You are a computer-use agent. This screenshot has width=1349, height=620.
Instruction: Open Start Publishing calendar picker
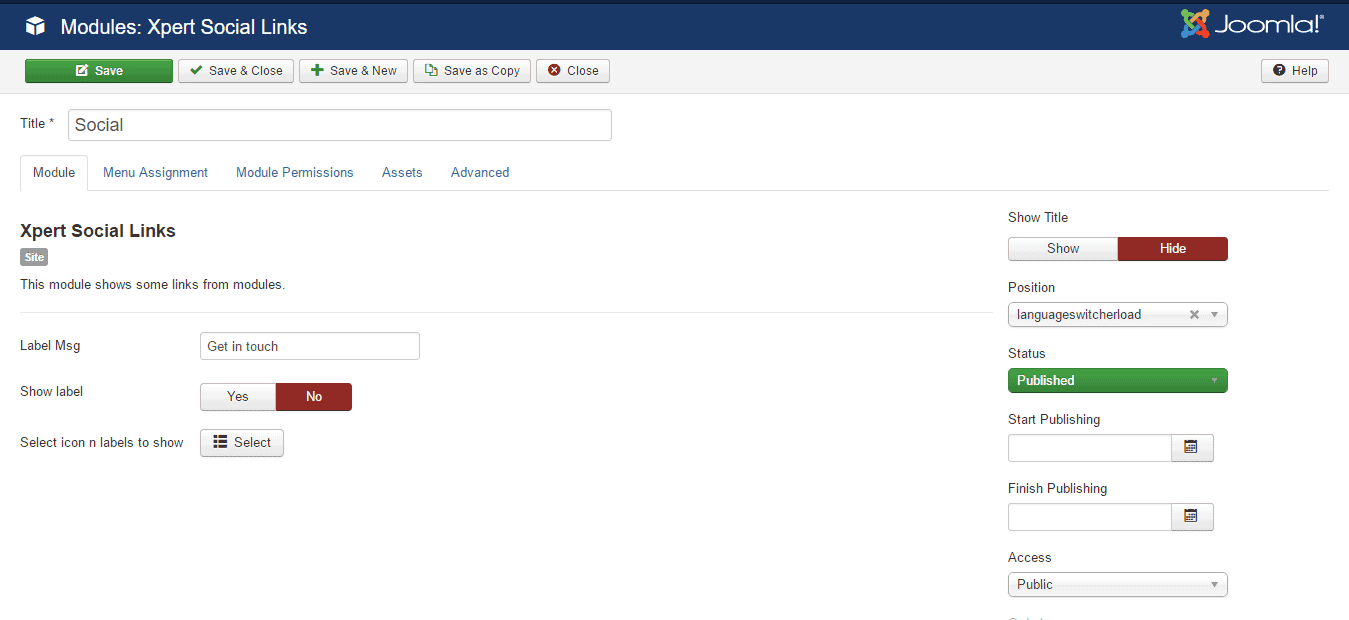pos(1191,448)
